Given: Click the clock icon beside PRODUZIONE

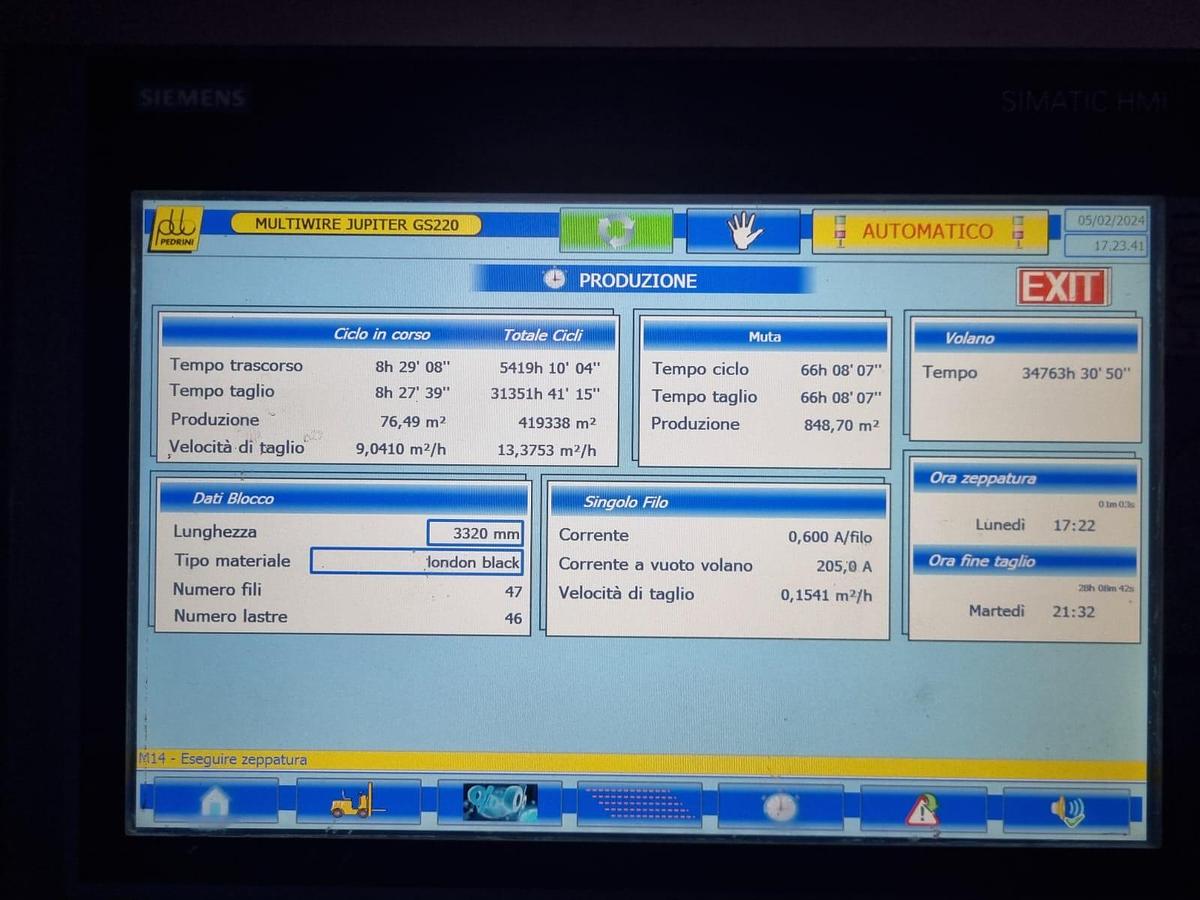Looking at the screenshot, I should (x=556, y=281).
